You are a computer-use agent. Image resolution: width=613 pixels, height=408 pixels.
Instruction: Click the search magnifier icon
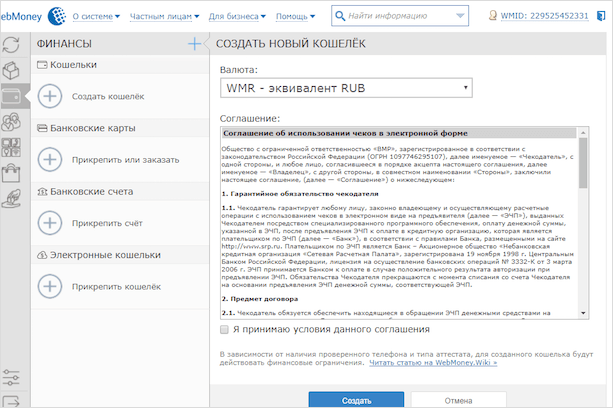tap(340, 16)
